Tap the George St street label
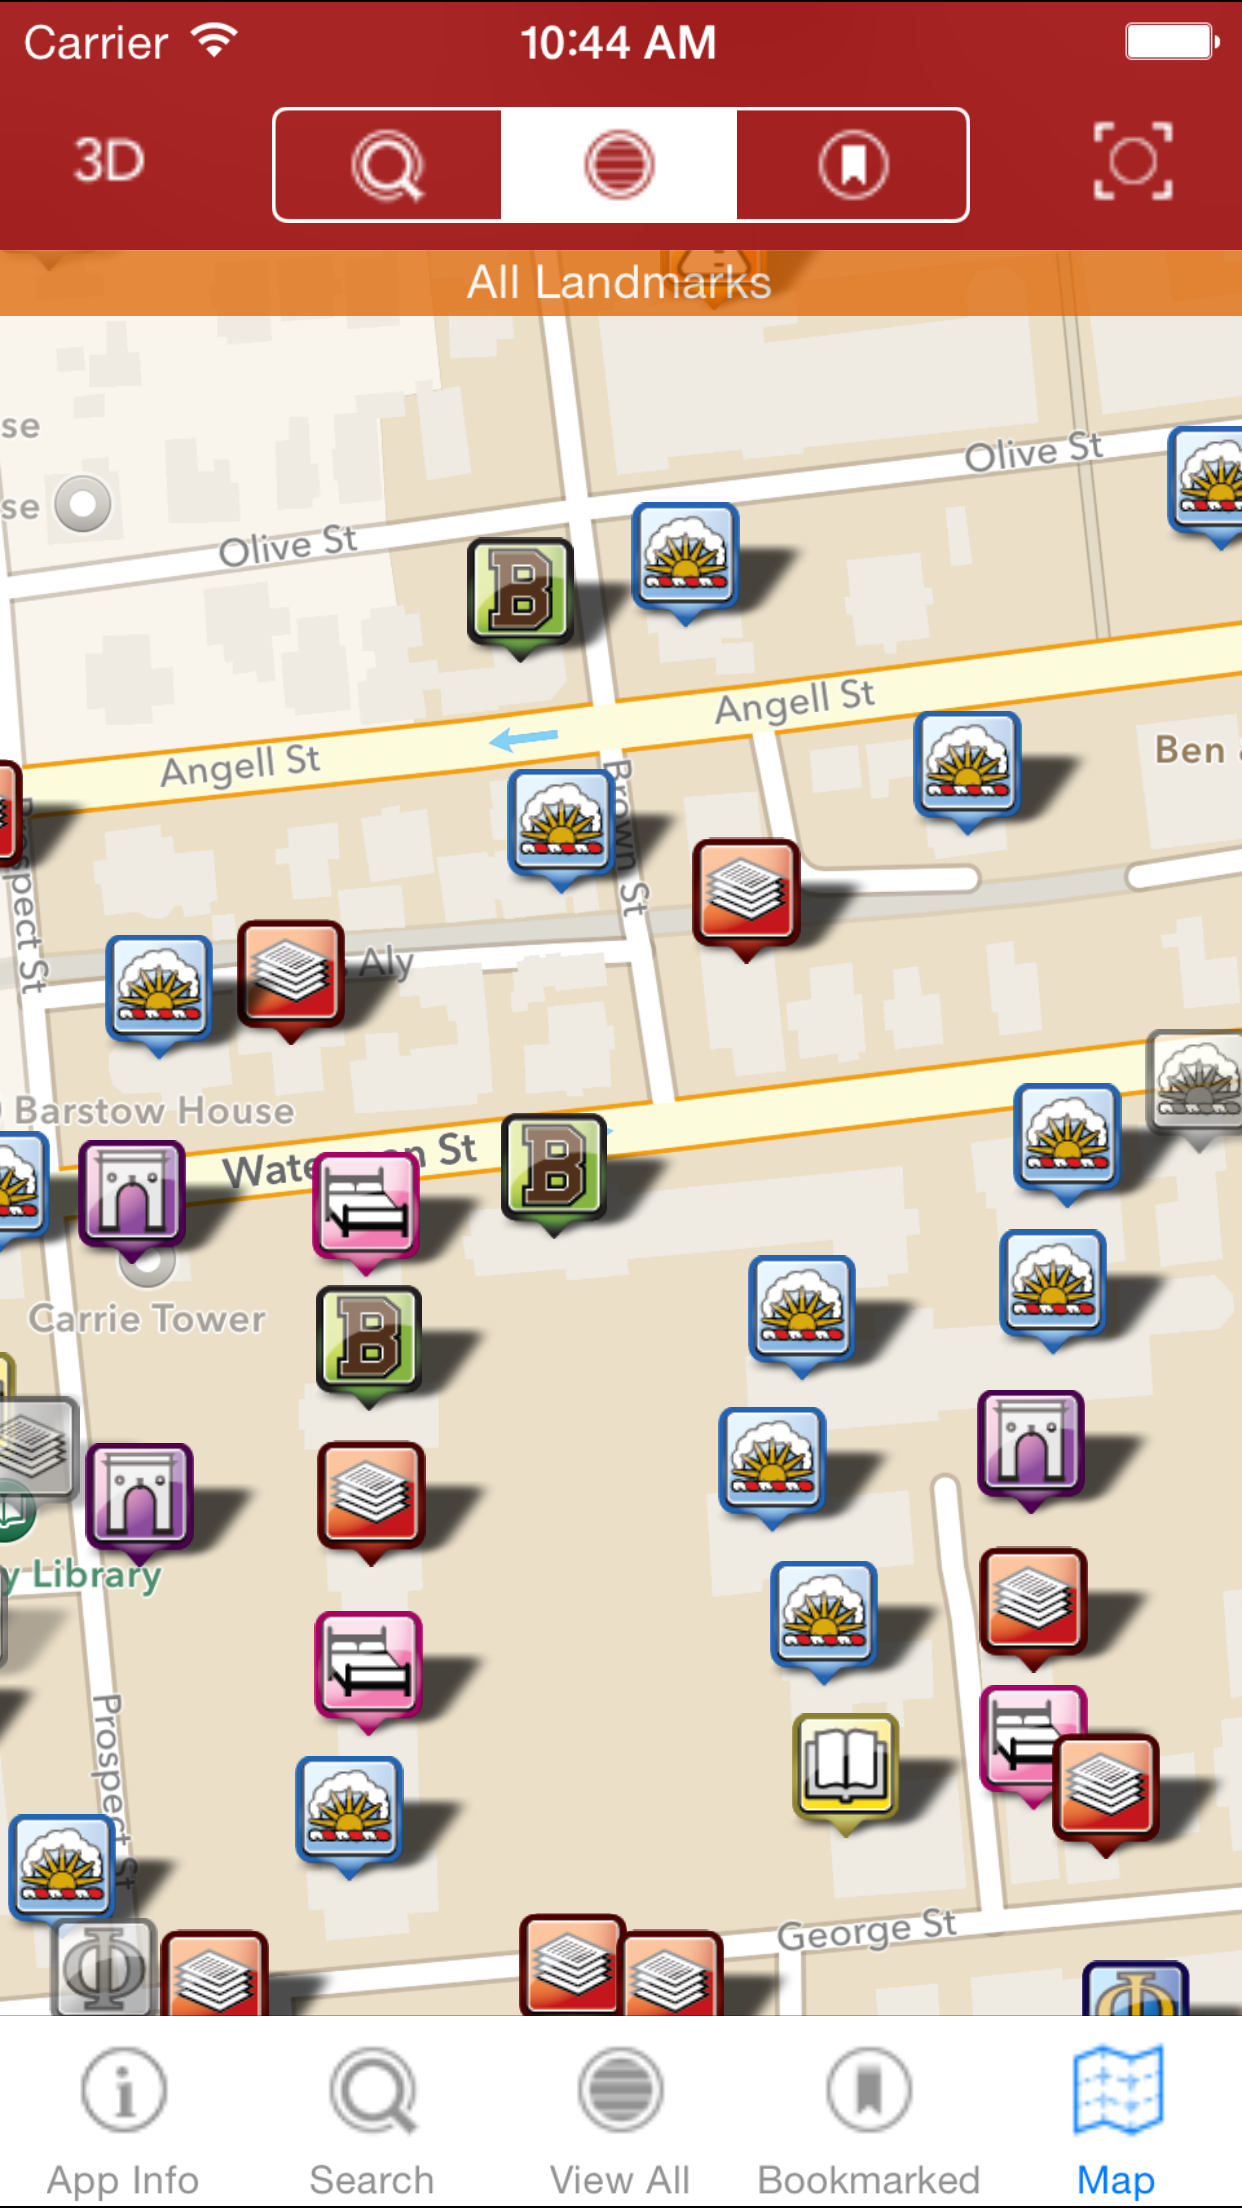 [x=867, y=1929]
